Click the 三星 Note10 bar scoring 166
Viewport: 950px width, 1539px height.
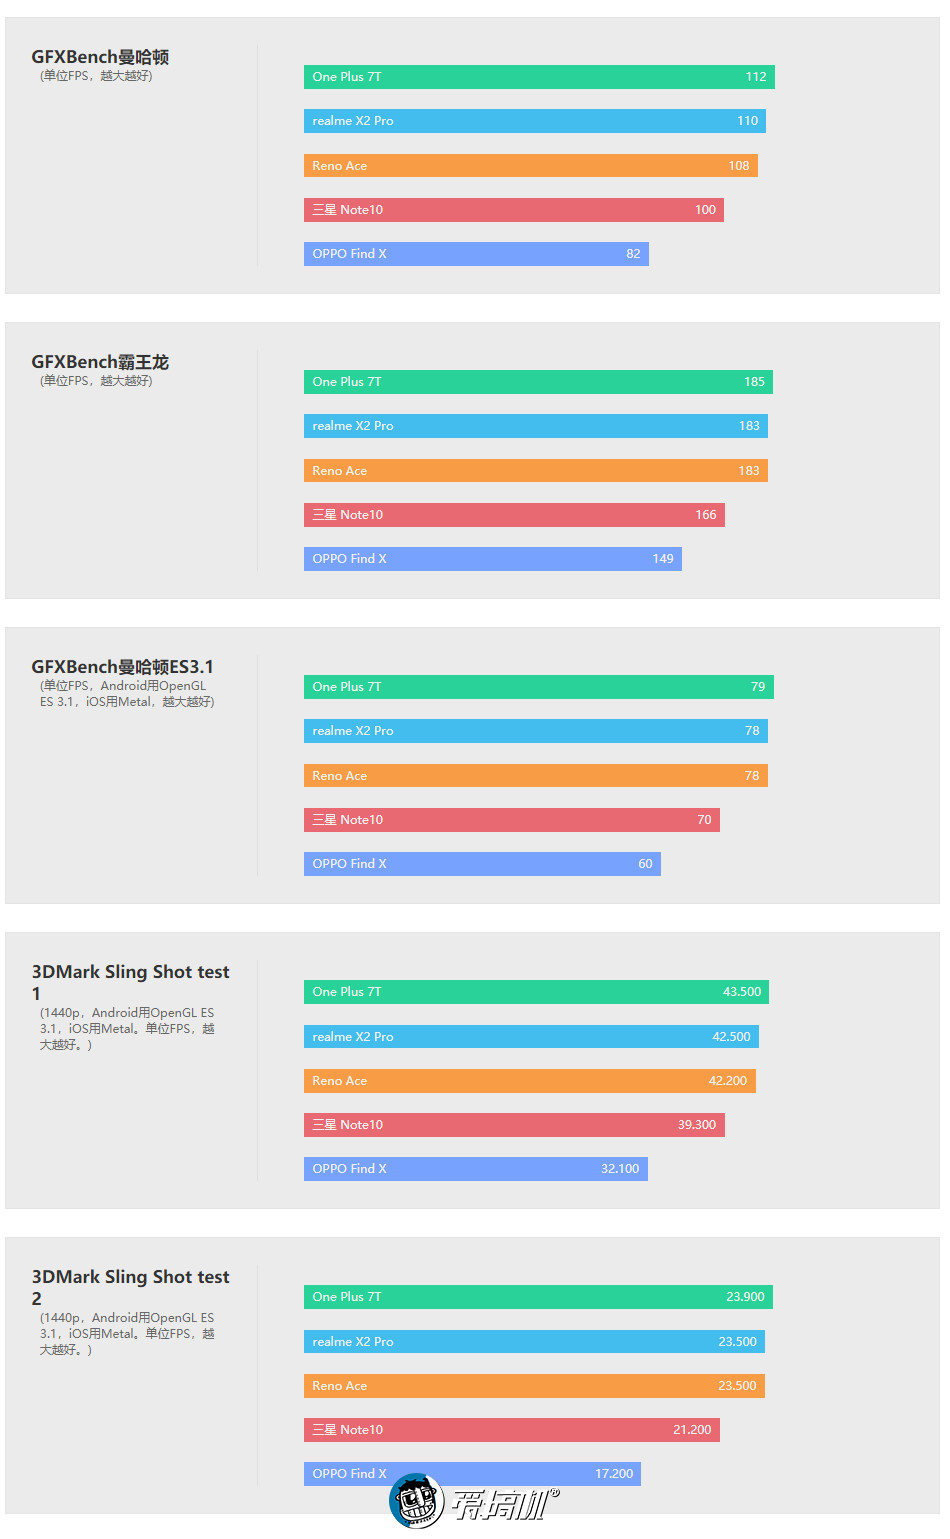tap(514, 515)
